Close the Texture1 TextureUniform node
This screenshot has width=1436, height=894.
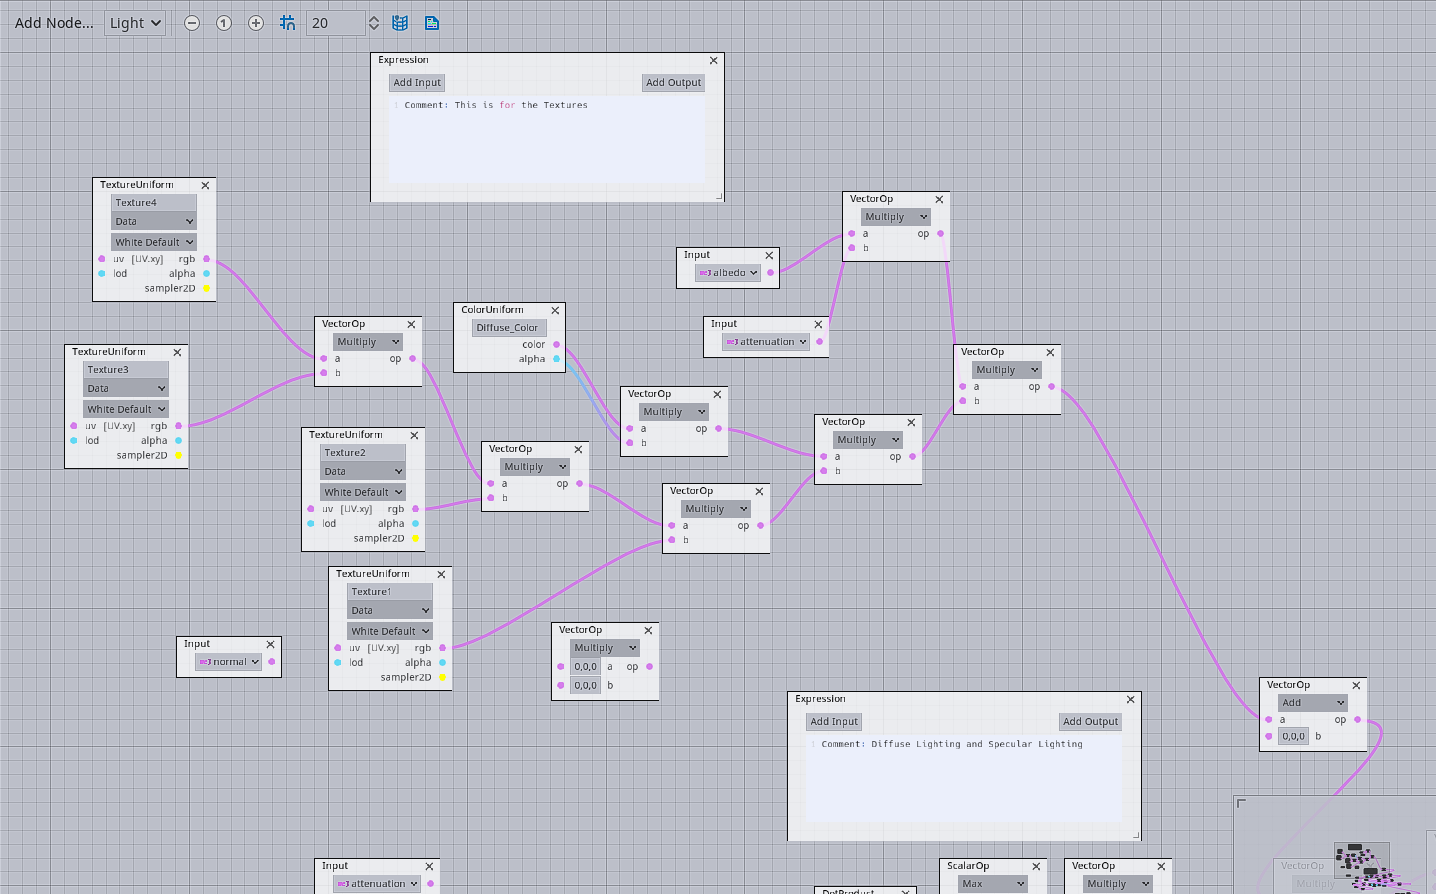click(441, 574)
